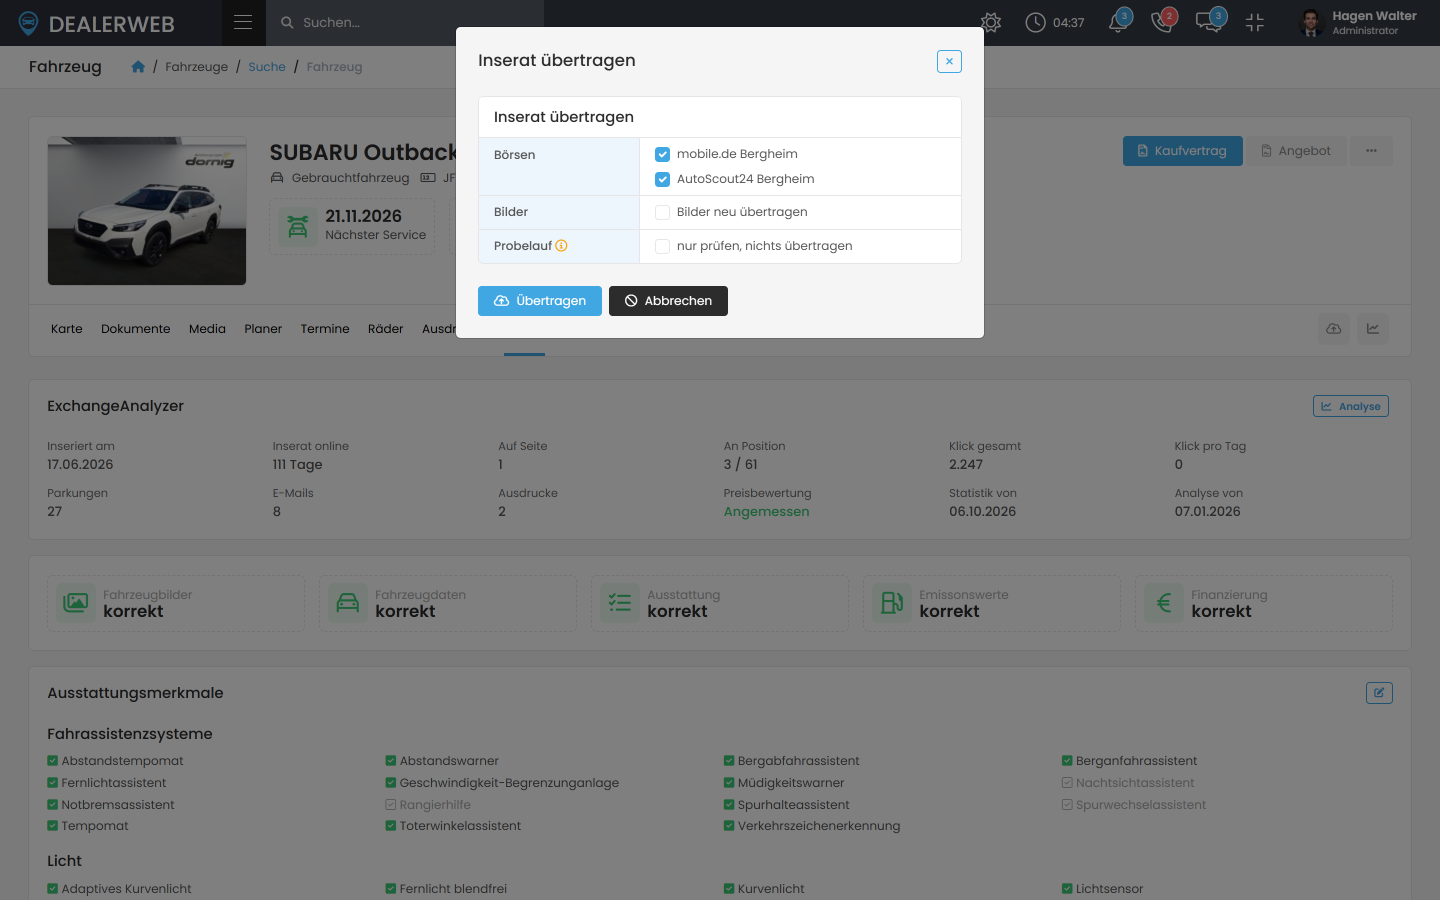Open the notifications bell
1440x900 pixels.
click(1119, 22)
